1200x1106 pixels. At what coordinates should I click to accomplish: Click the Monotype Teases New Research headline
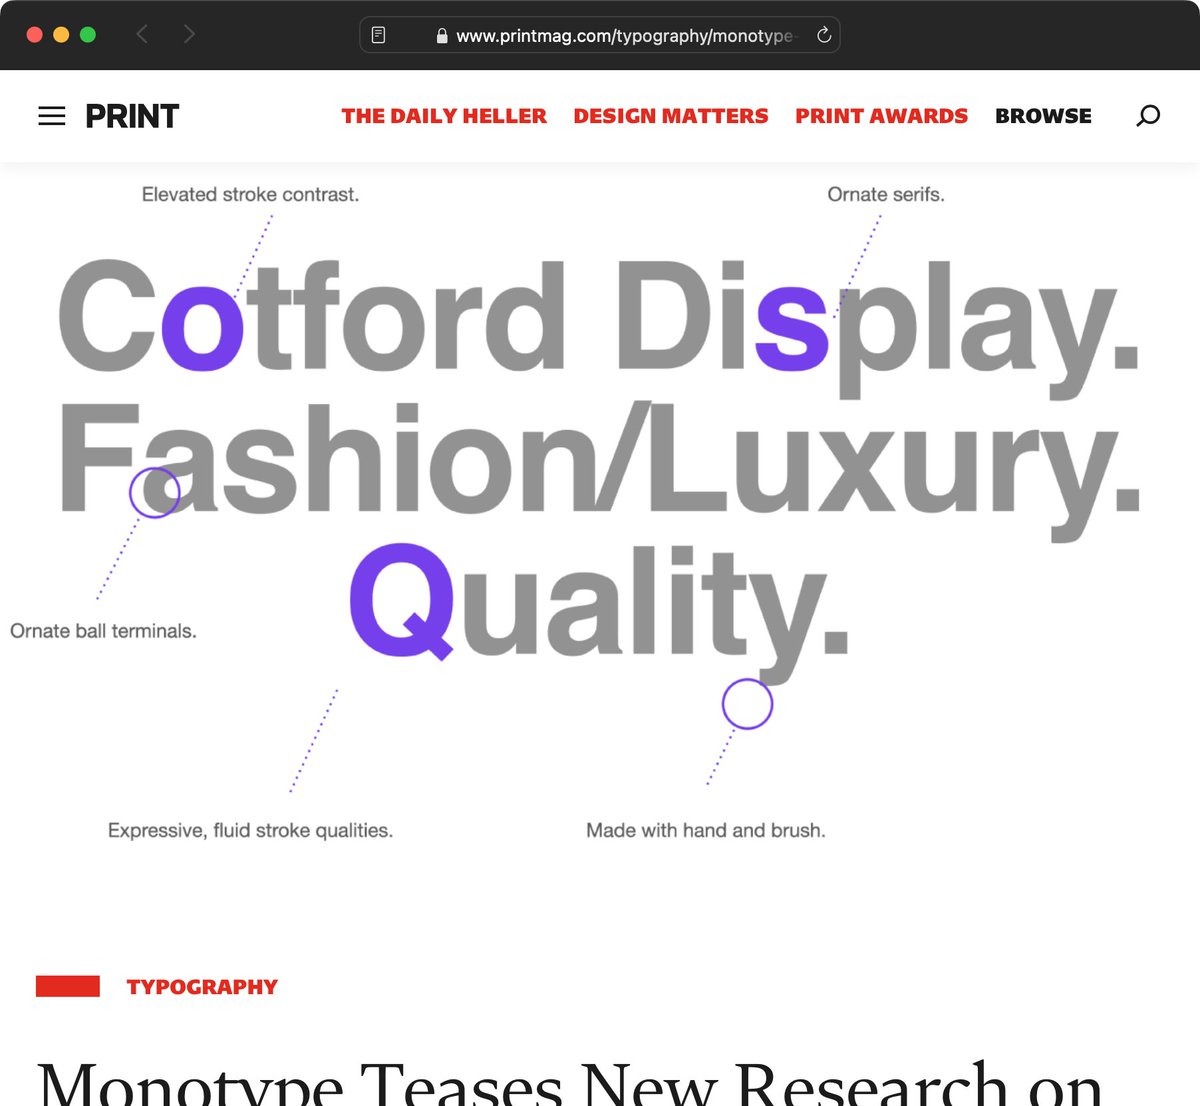point(570,1082)
